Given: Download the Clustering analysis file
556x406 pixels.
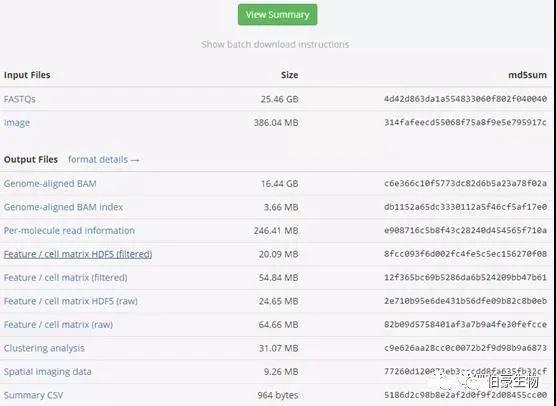Looking at the screenshot, I should pos(44,348).
